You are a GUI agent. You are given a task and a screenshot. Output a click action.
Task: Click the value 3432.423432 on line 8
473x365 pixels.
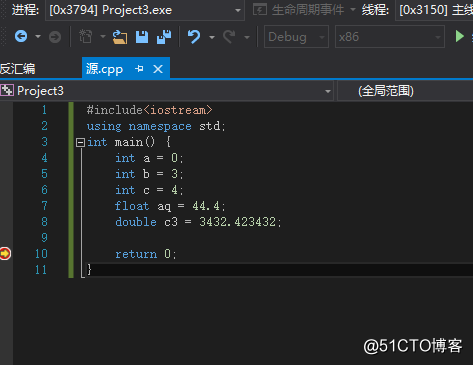pyautogui.click(x=237, y=222)
